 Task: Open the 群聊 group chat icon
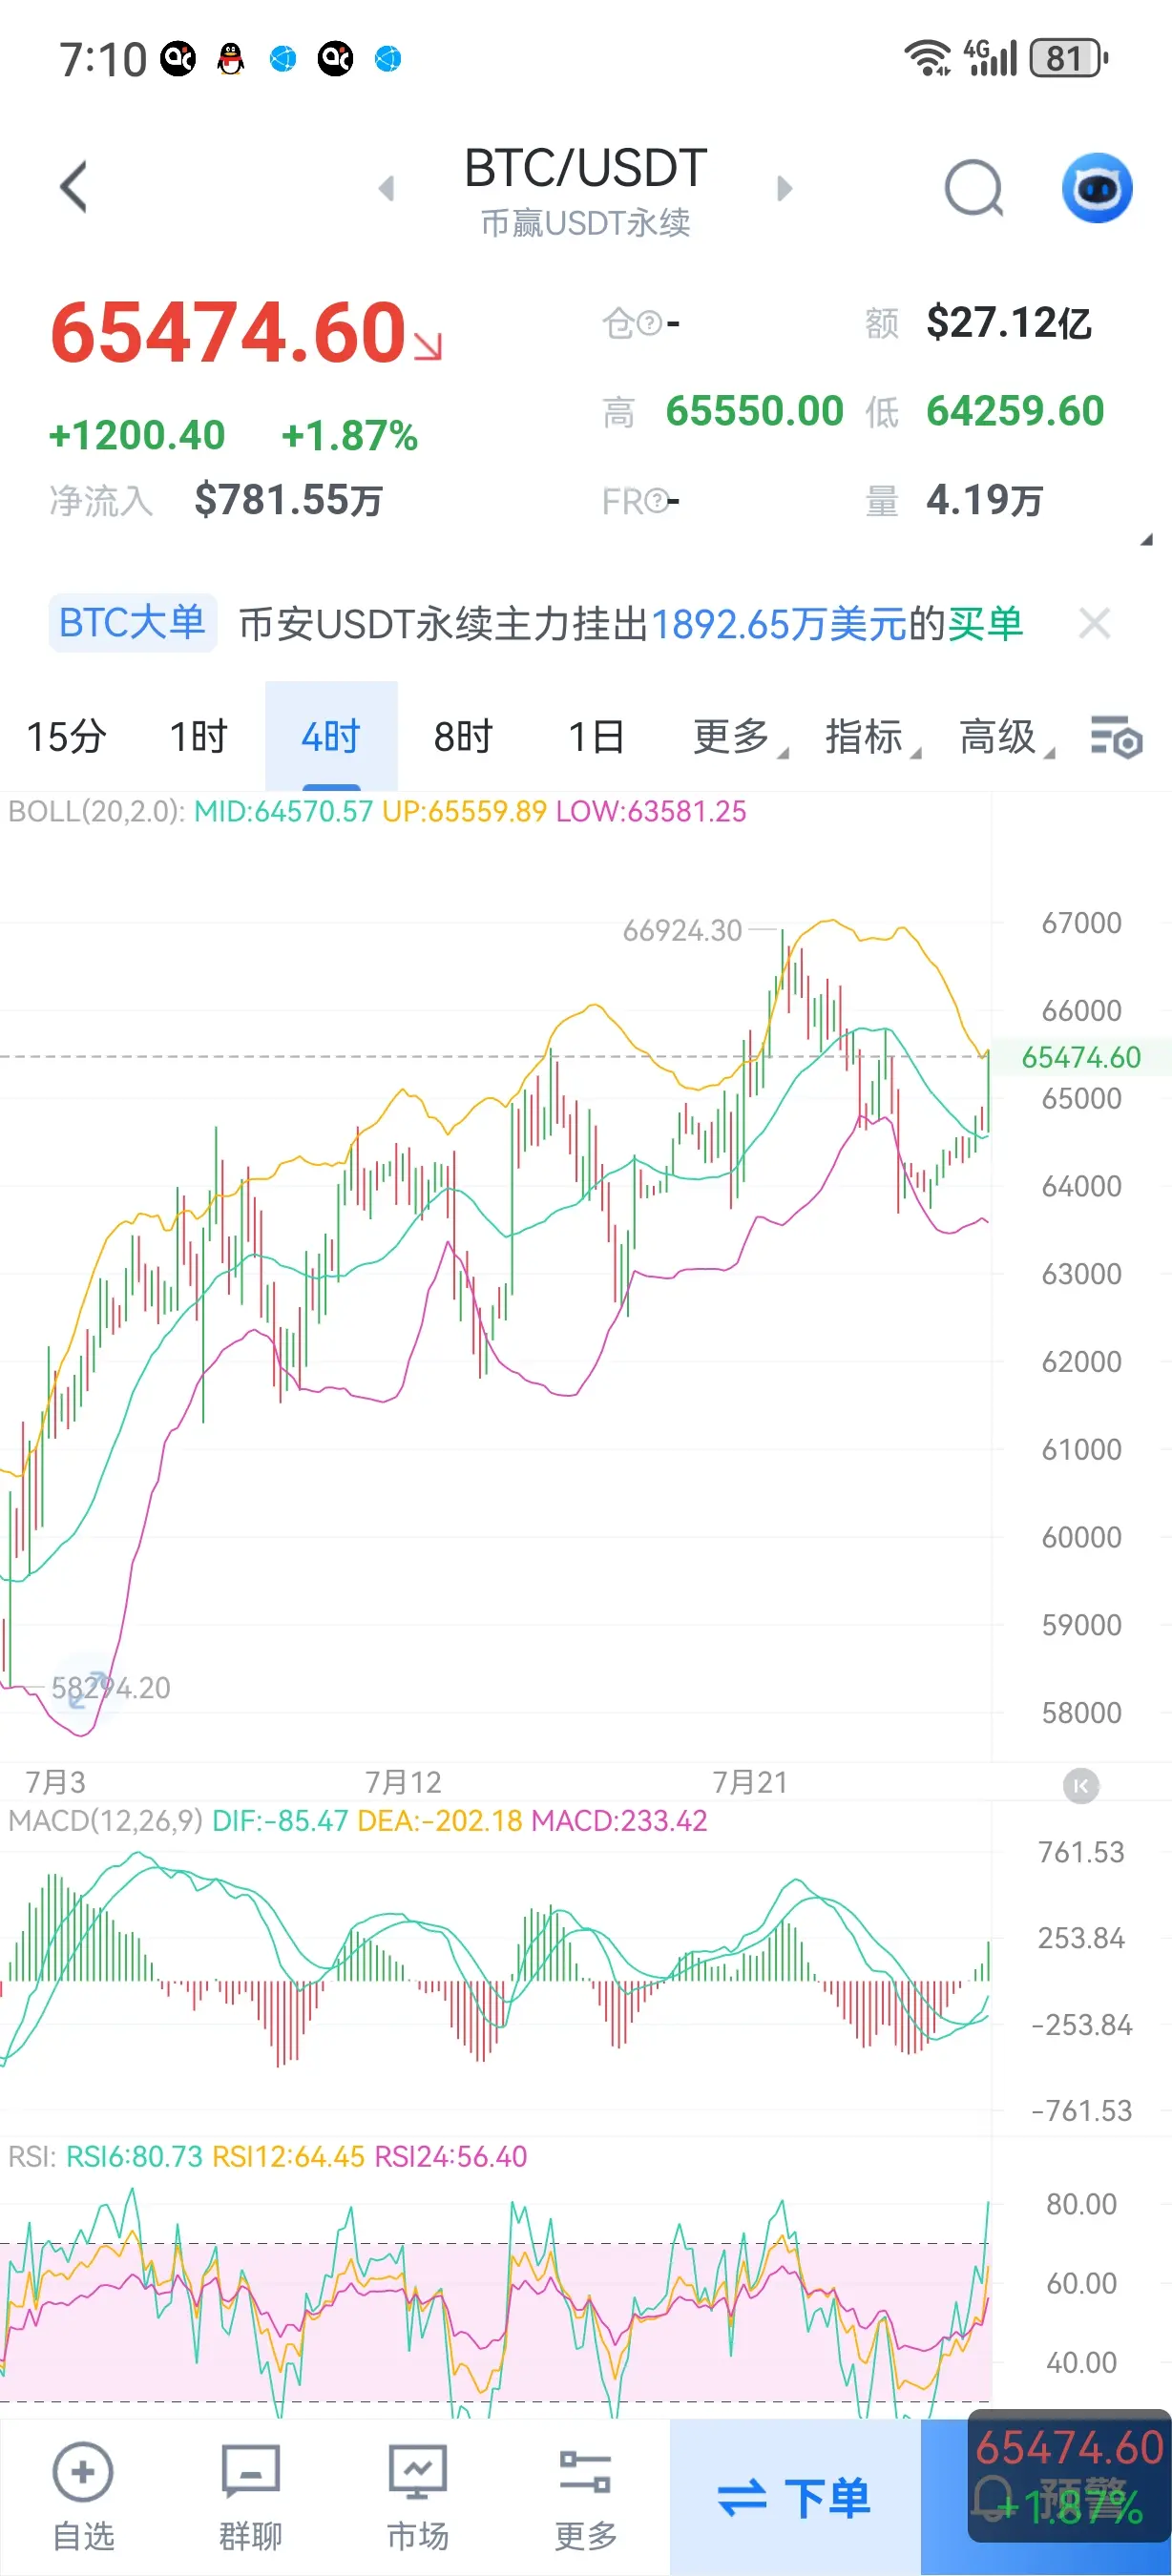(x=250, y=2472)
